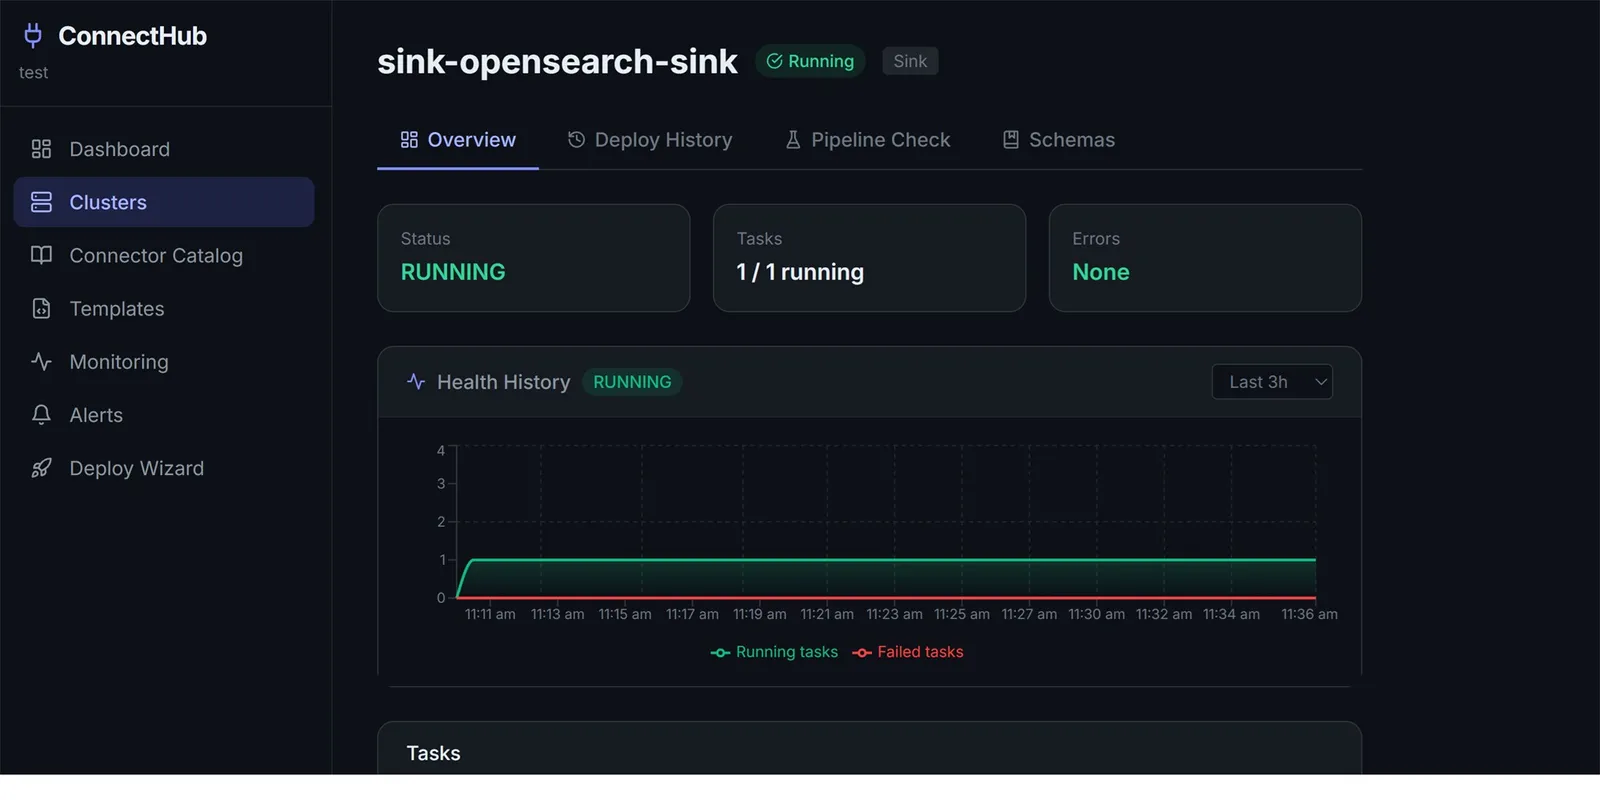
Task: Click the ConnectHub plug logo icon
Action: pyautogui.click(x=33, y=36)
